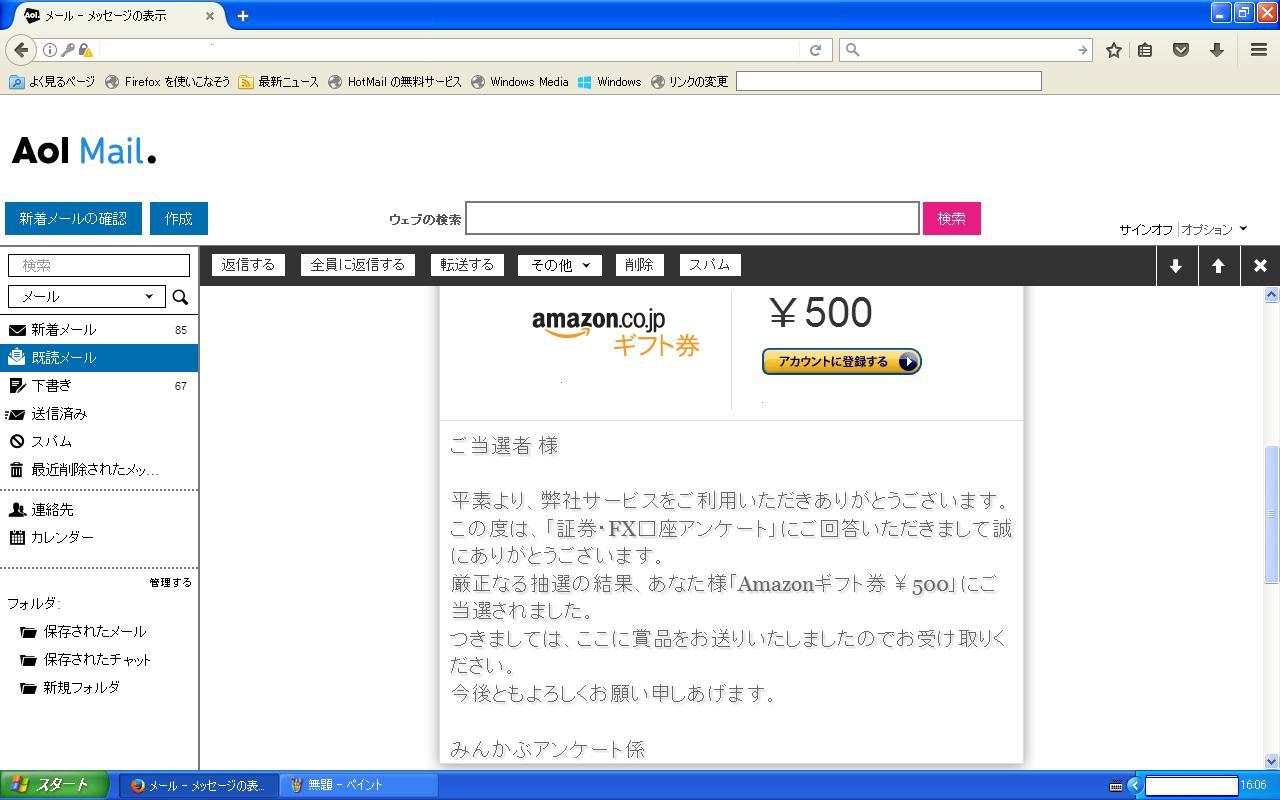Click 管理する folders link

click(170, 583)
